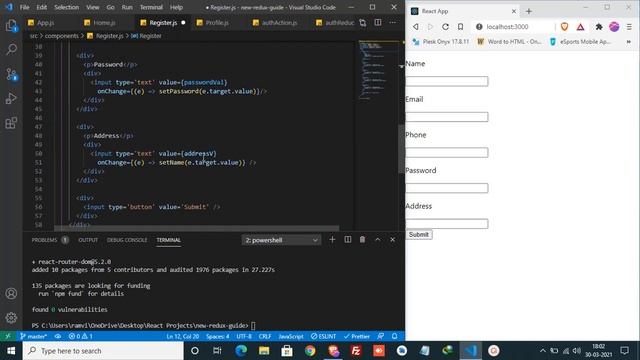Click the Open Changes icon in editor toolbar
This screenshot has height=360, width=640.
362,23
